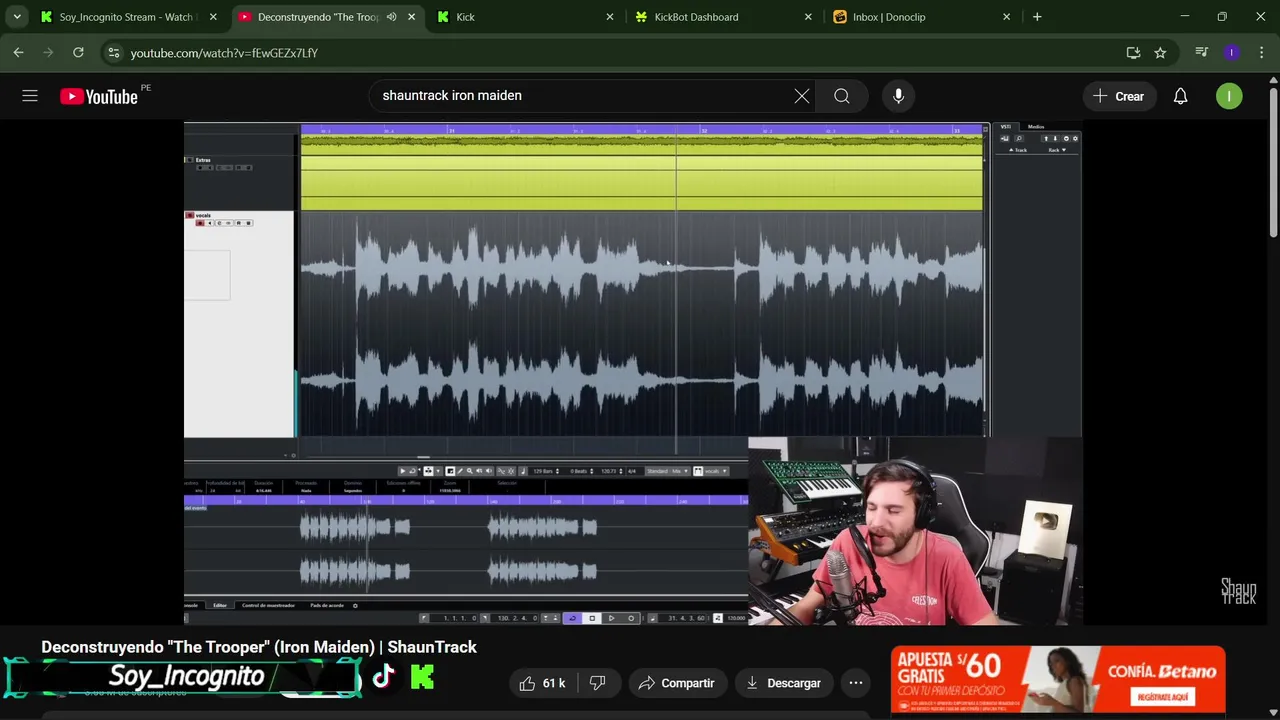Open the Medios tab in the right zone
The width and height of the screenshot is (1280, 720).
[x=1036, y=127]
